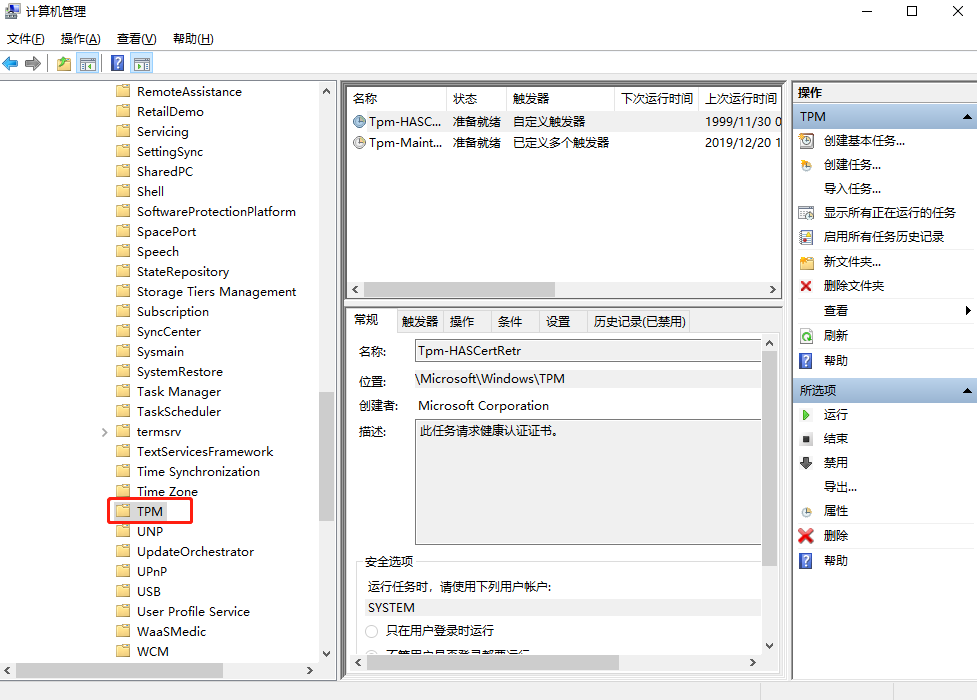The image size is (977, 700).
Task: Select the 只在用户登录时运行 radio button
Action: coord(372,631)
